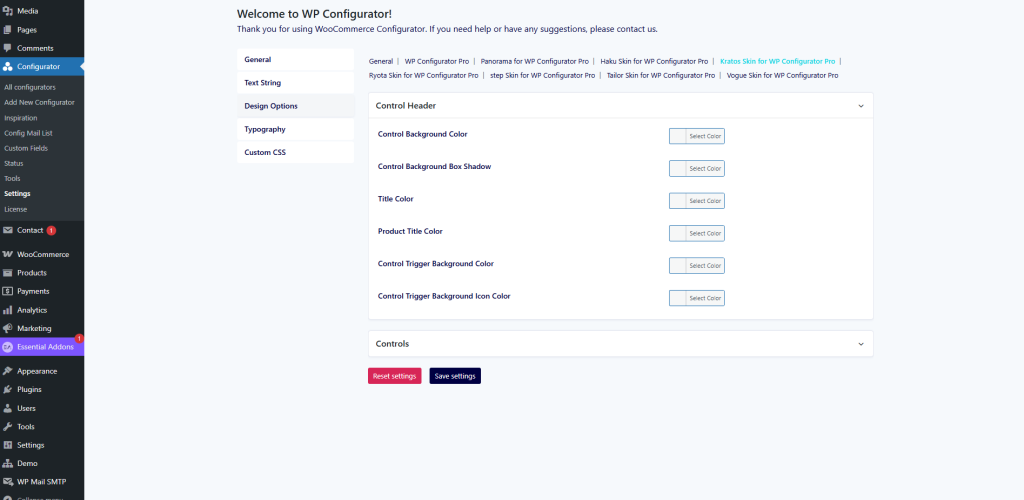Select the WP Configurator Pro sub-tab
This screenshot has width=1024, height=500.
(437, 61)
